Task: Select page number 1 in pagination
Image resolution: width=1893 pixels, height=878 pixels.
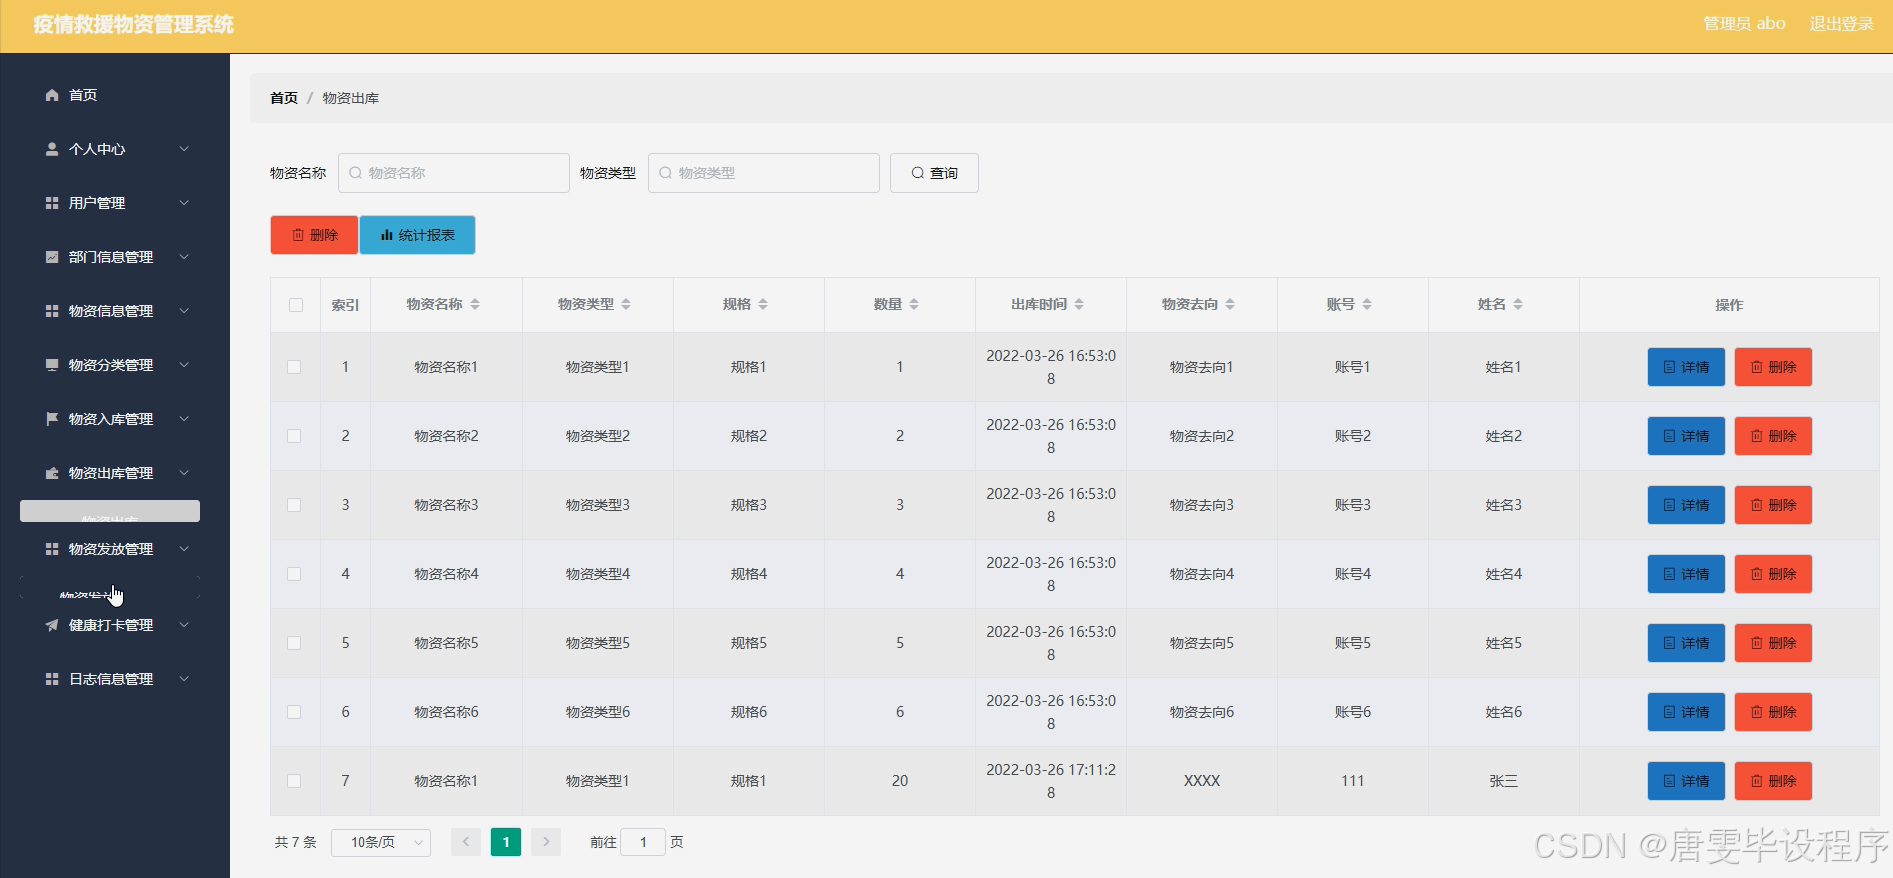Action: (x=506, y=842)
